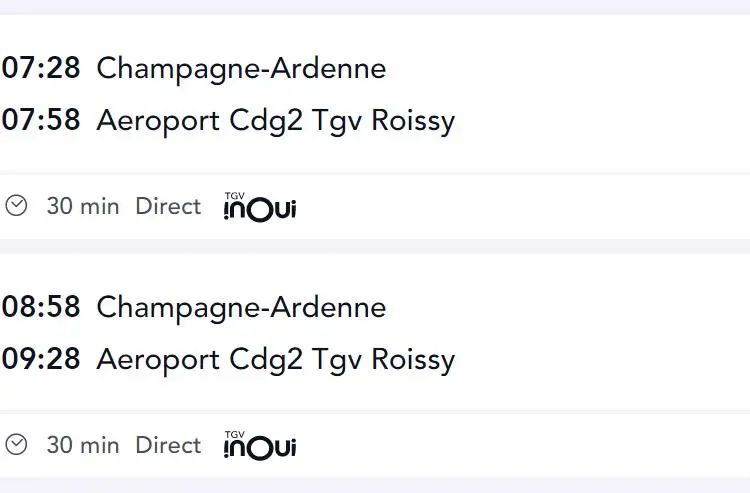Click Champagne-Ardenne station departing 07:28
Image resolution: width=750 pixels, height=493 pixels.
241,69
